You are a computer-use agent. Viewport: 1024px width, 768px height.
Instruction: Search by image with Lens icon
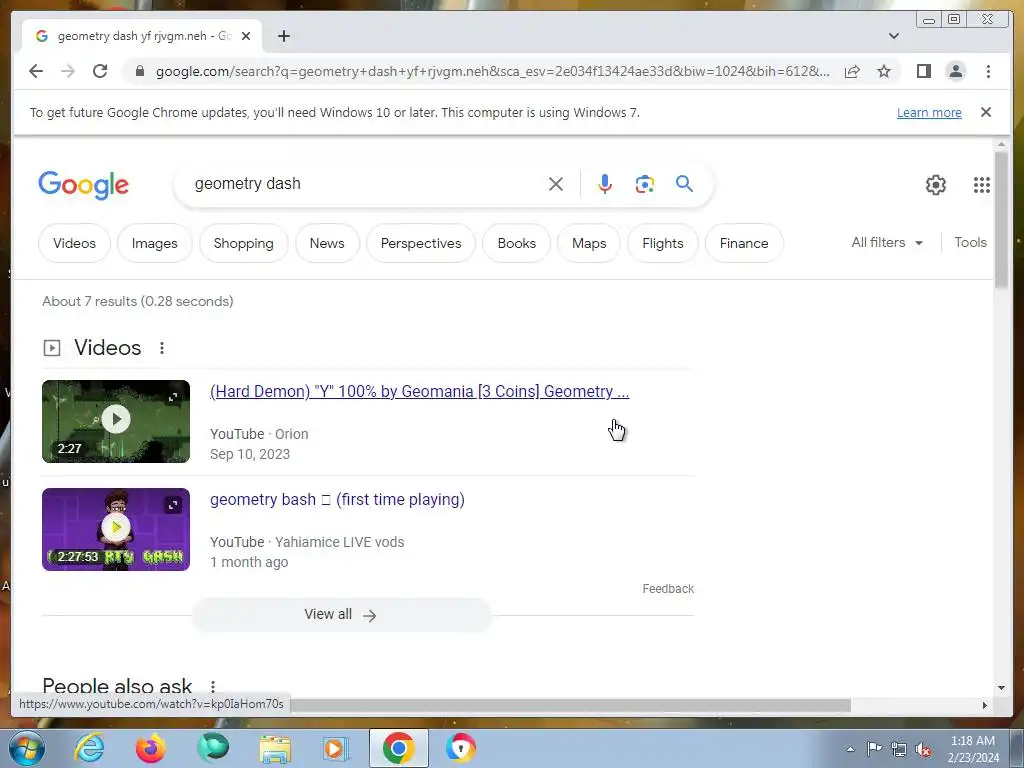tap(645, 184)
